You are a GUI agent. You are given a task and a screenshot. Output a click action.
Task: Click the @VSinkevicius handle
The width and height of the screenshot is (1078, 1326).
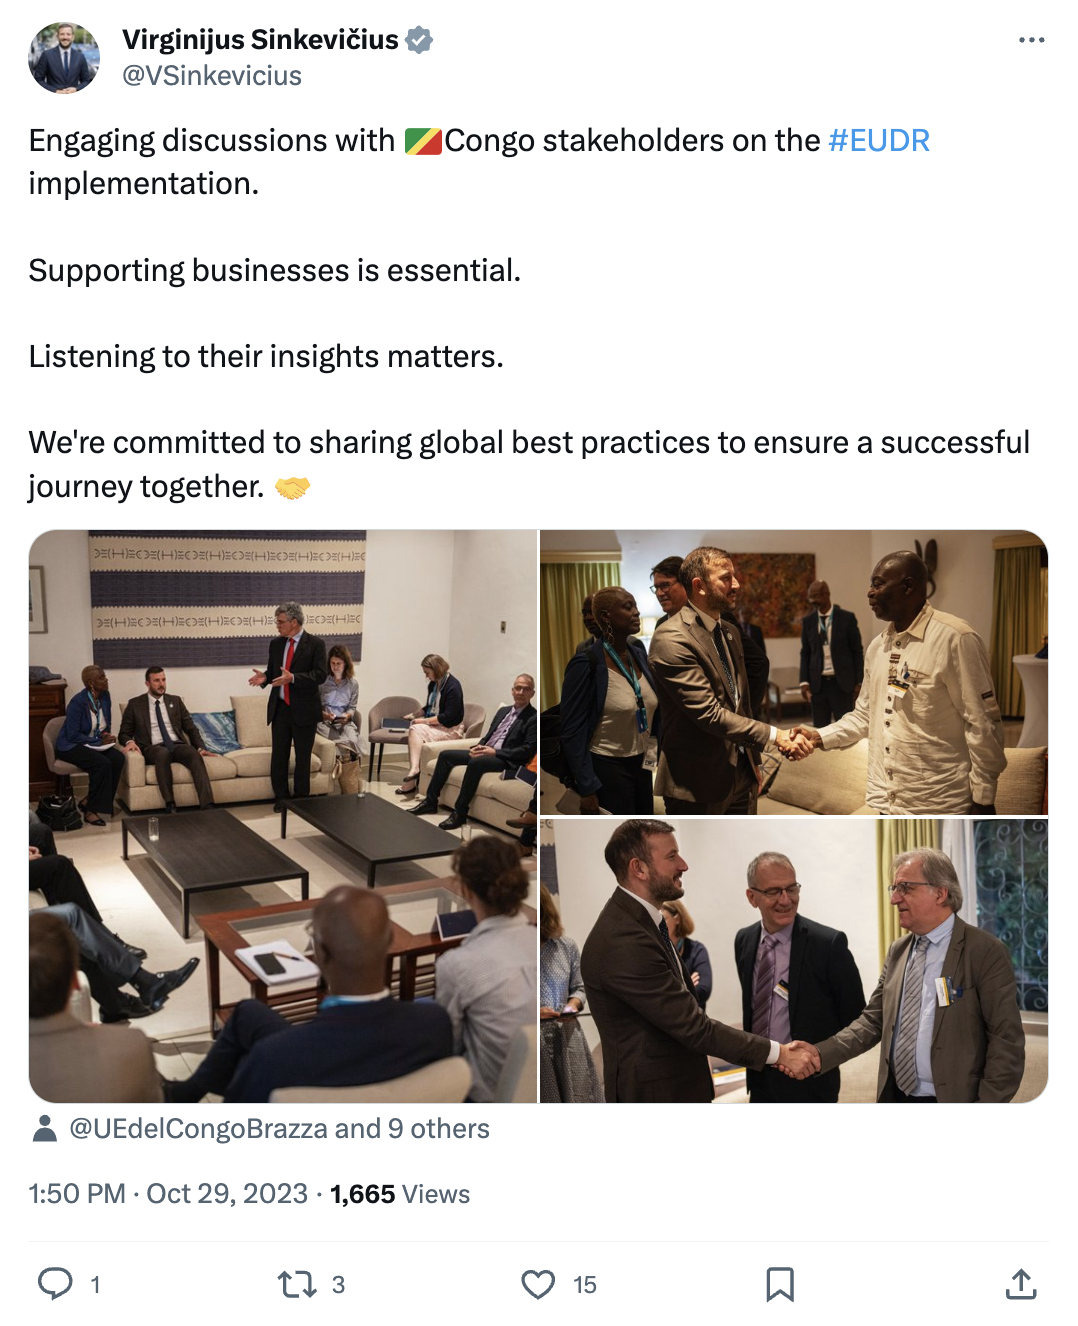[212, 76]
